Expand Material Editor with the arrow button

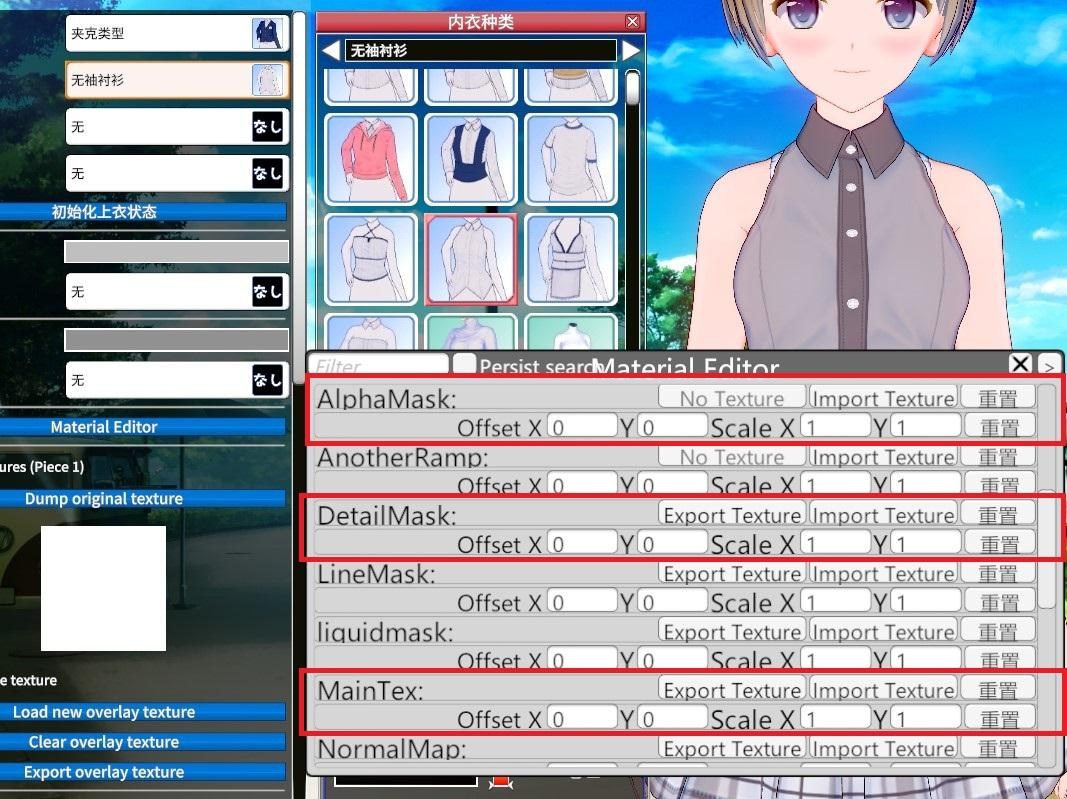1049,365
